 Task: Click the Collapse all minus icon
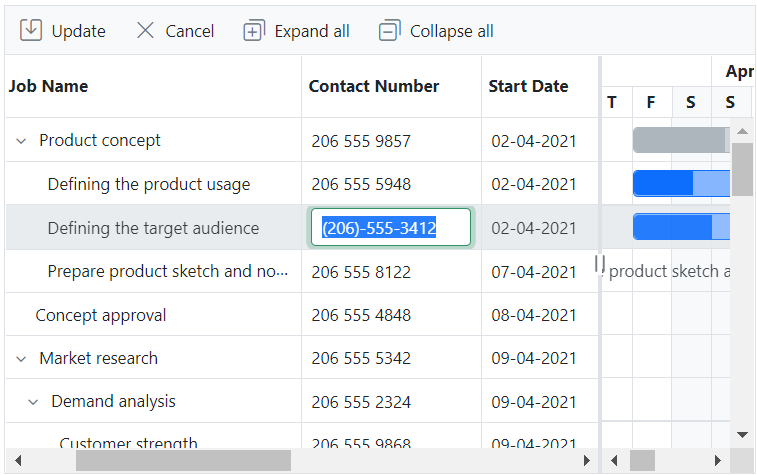389,31
